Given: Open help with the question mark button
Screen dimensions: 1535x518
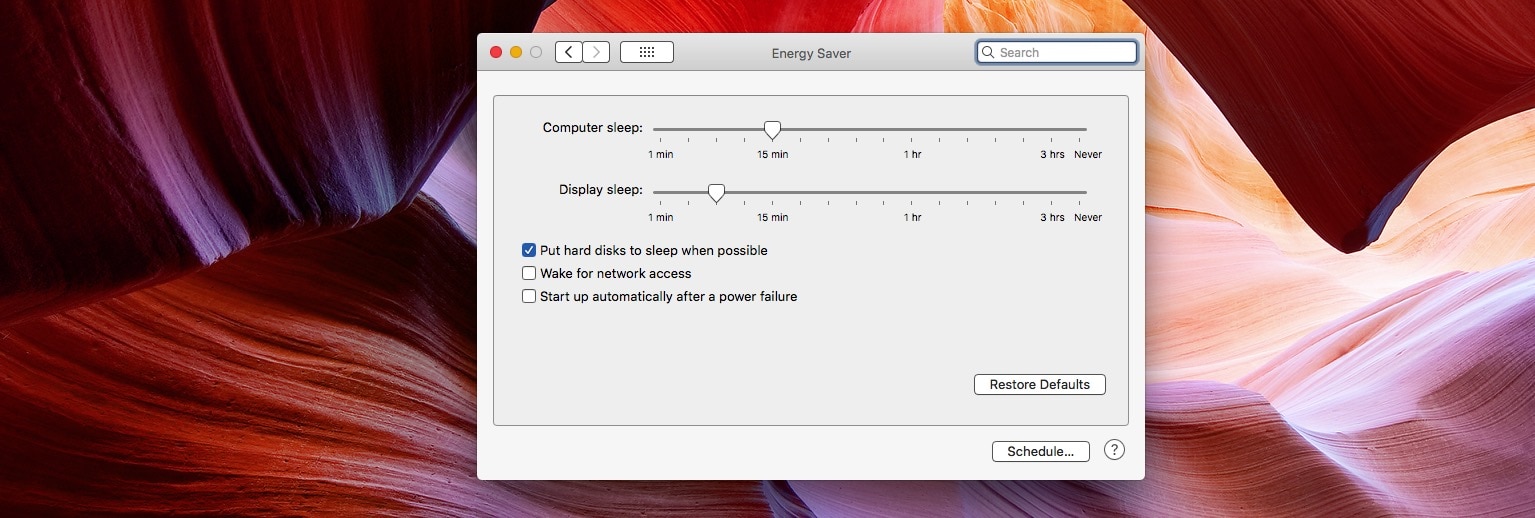Looking at the screenshot, I should (x=1114, y=450).
